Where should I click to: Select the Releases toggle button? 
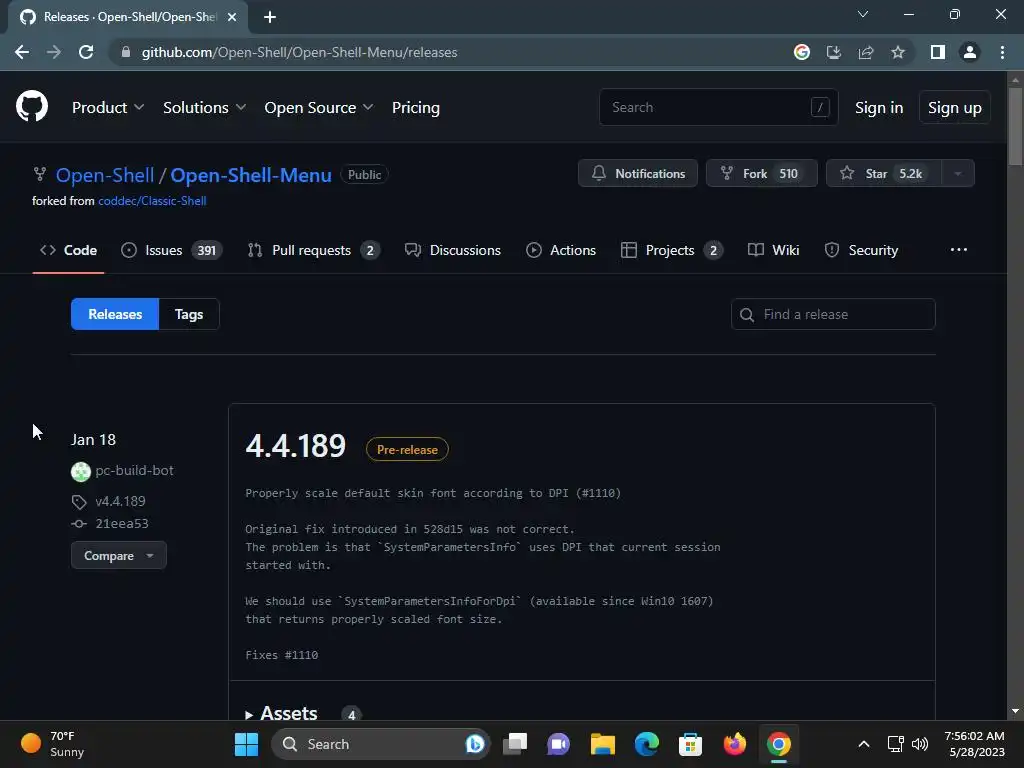coord(115,314)
